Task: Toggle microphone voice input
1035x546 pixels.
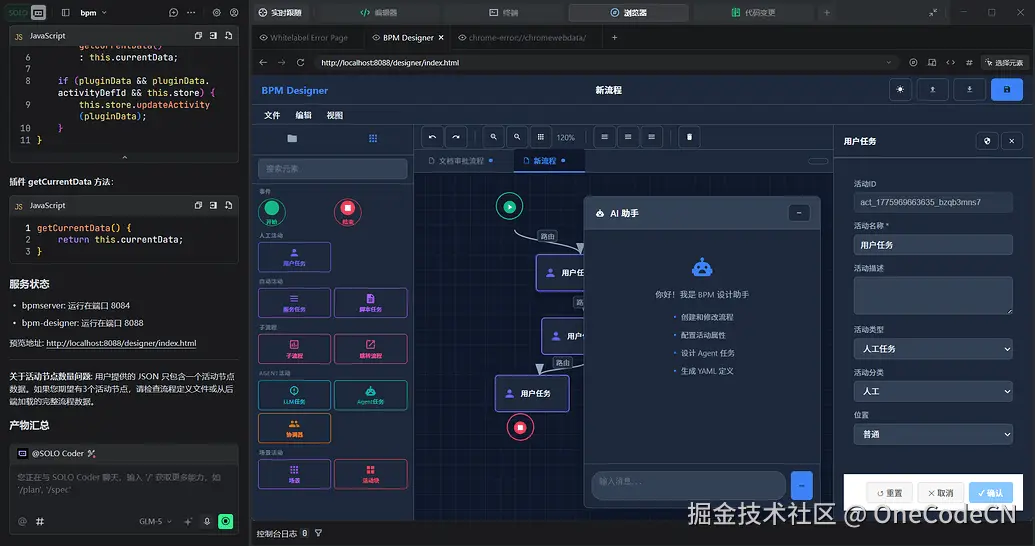Action: [x=207, y=522]
